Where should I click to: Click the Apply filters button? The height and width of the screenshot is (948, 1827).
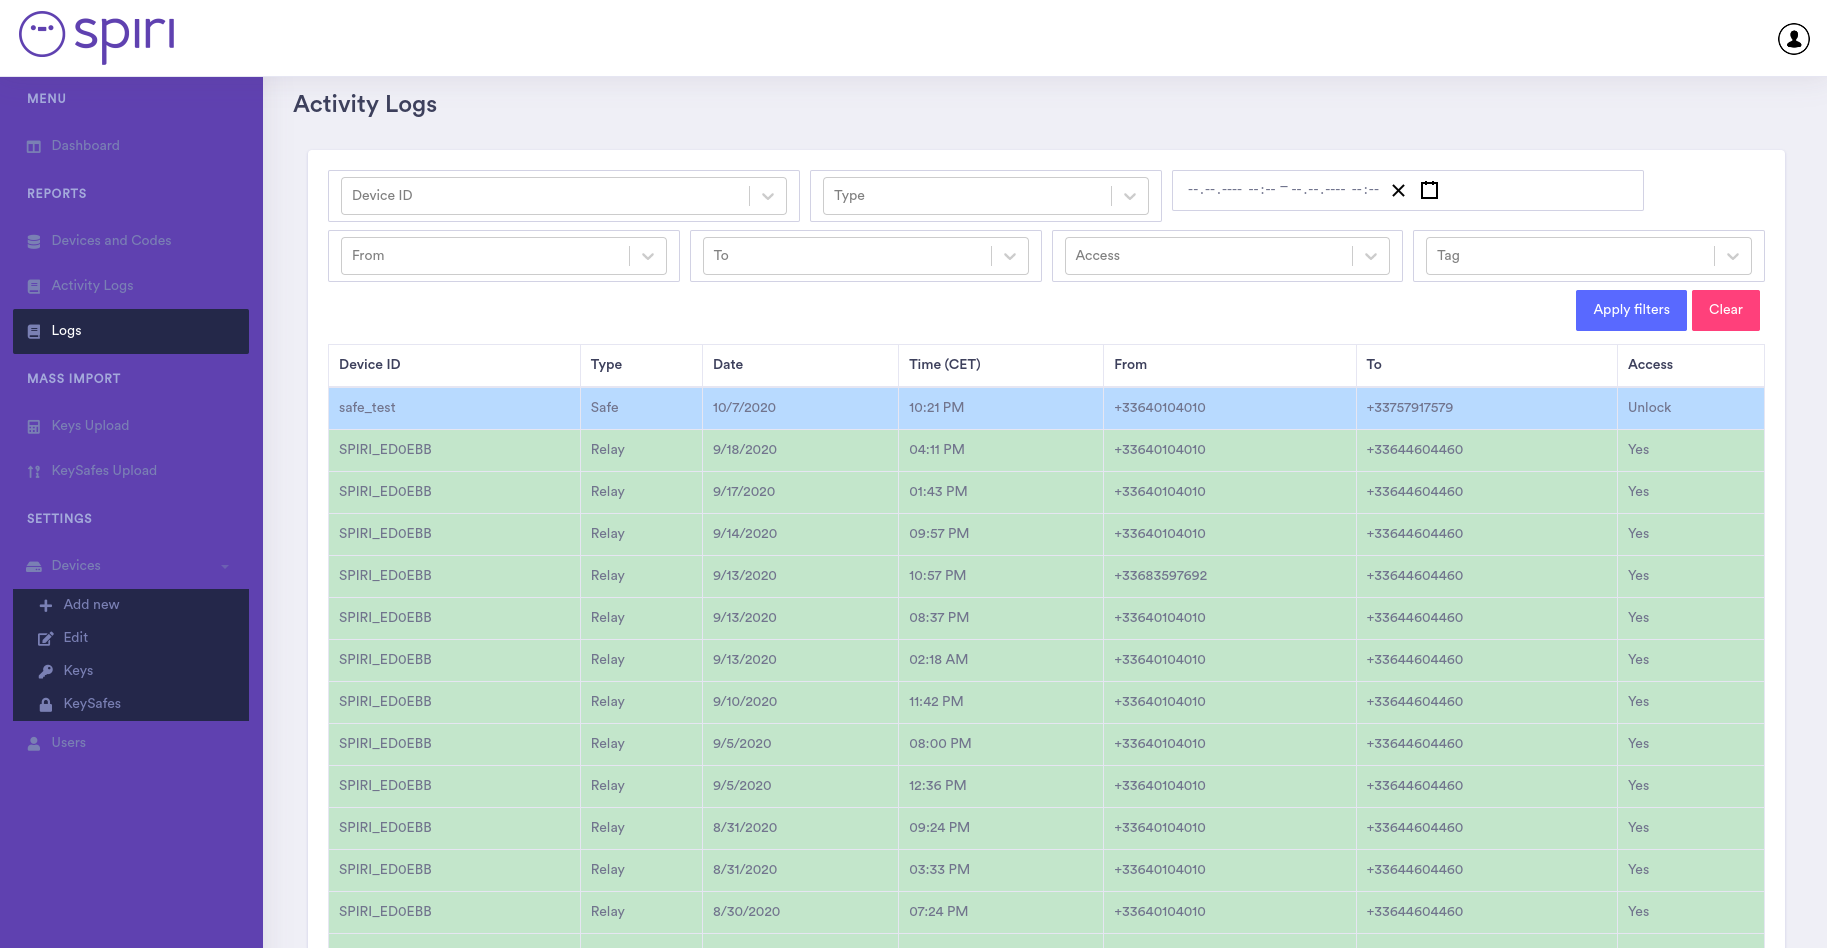click(1630, 310)
